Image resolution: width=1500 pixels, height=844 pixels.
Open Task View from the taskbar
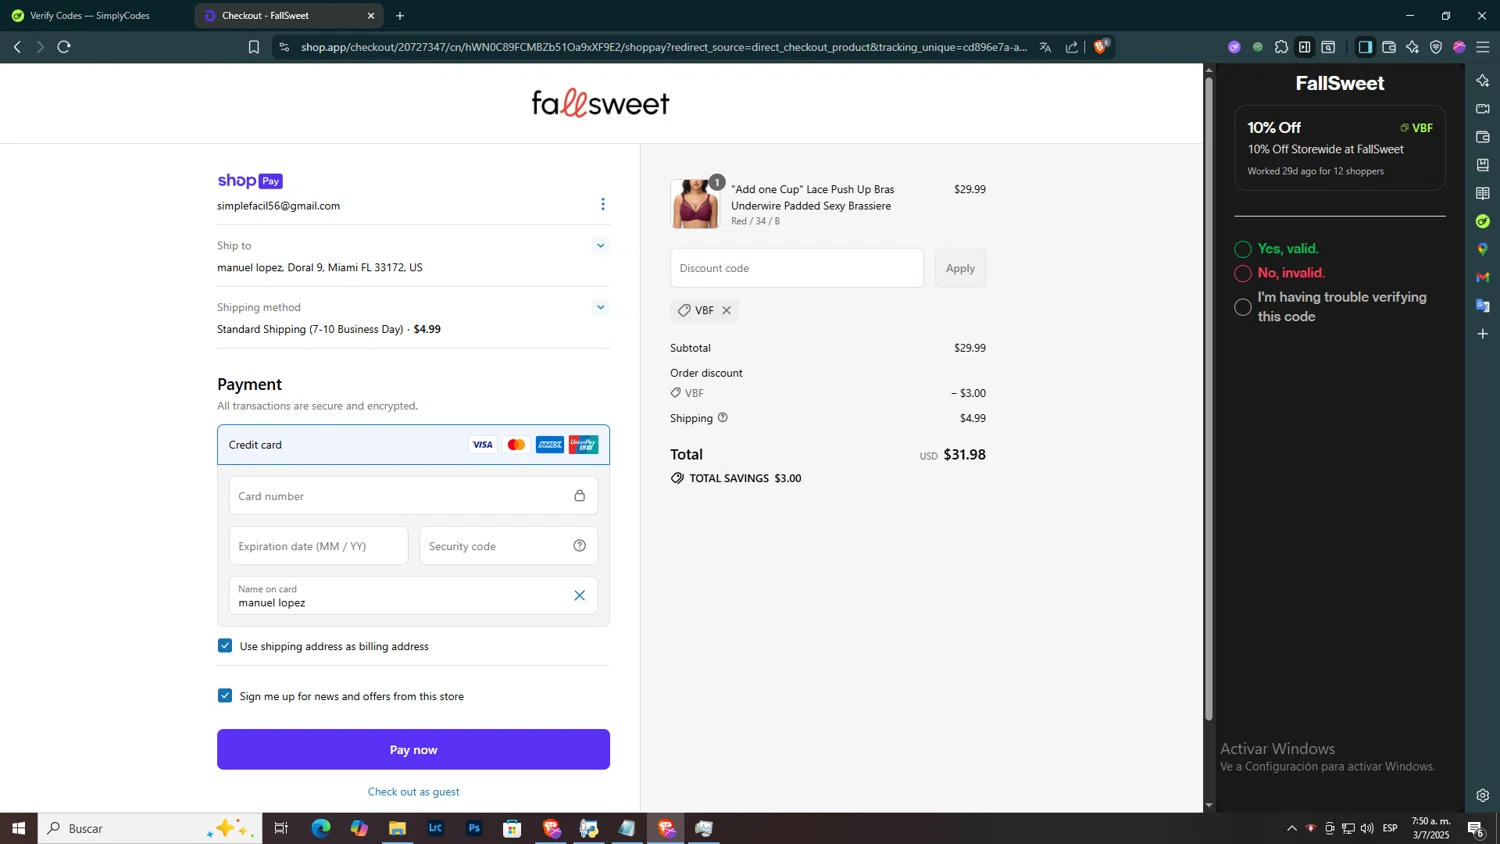click(281, 828)
